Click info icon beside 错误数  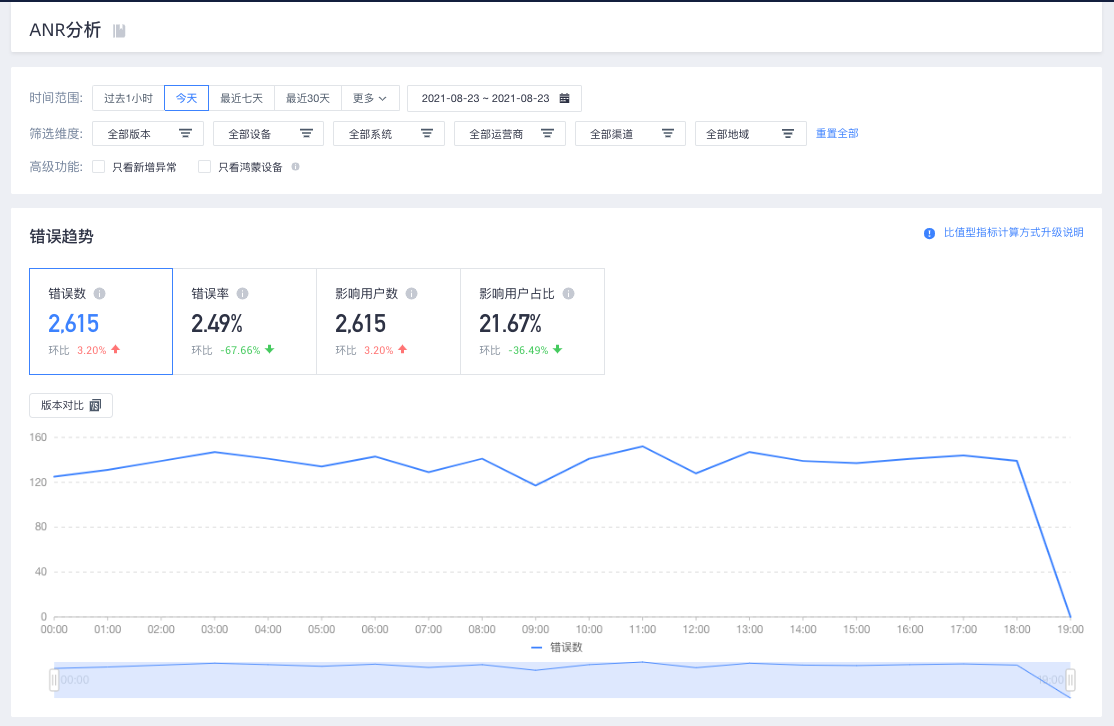99,293
